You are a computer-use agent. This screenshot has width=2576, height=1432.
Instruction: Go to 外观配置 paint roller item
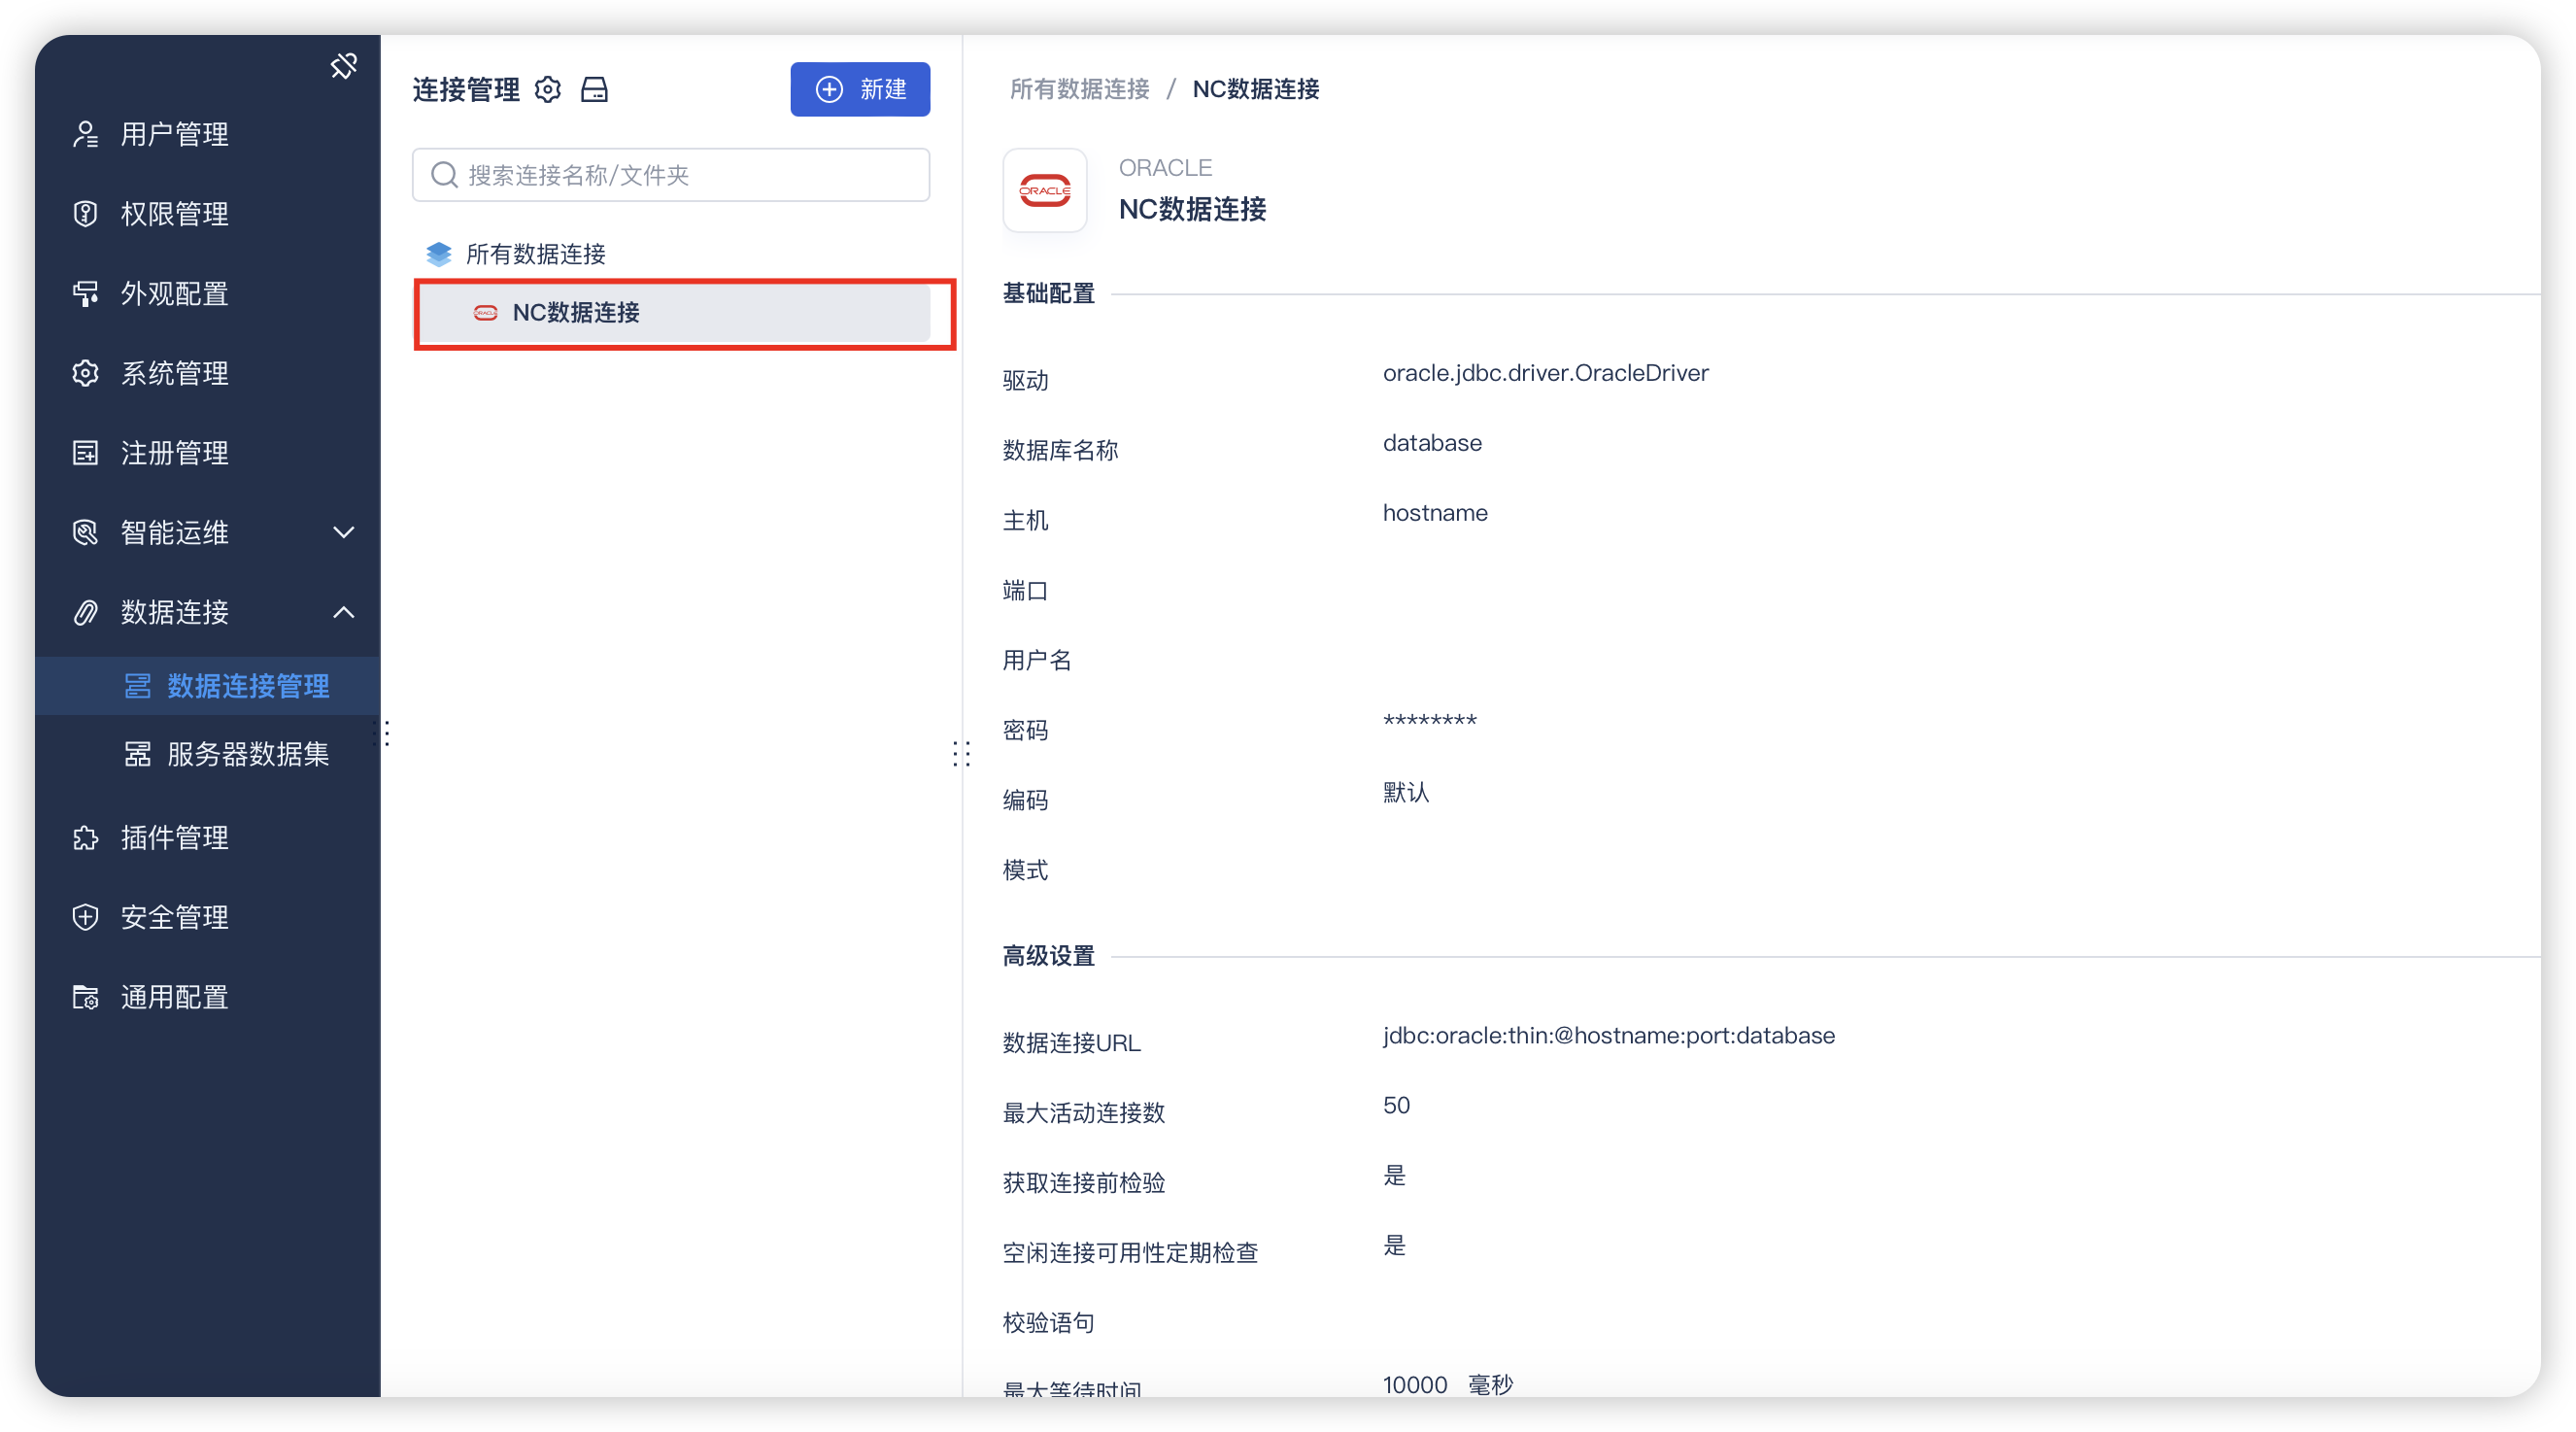(174, 294)
